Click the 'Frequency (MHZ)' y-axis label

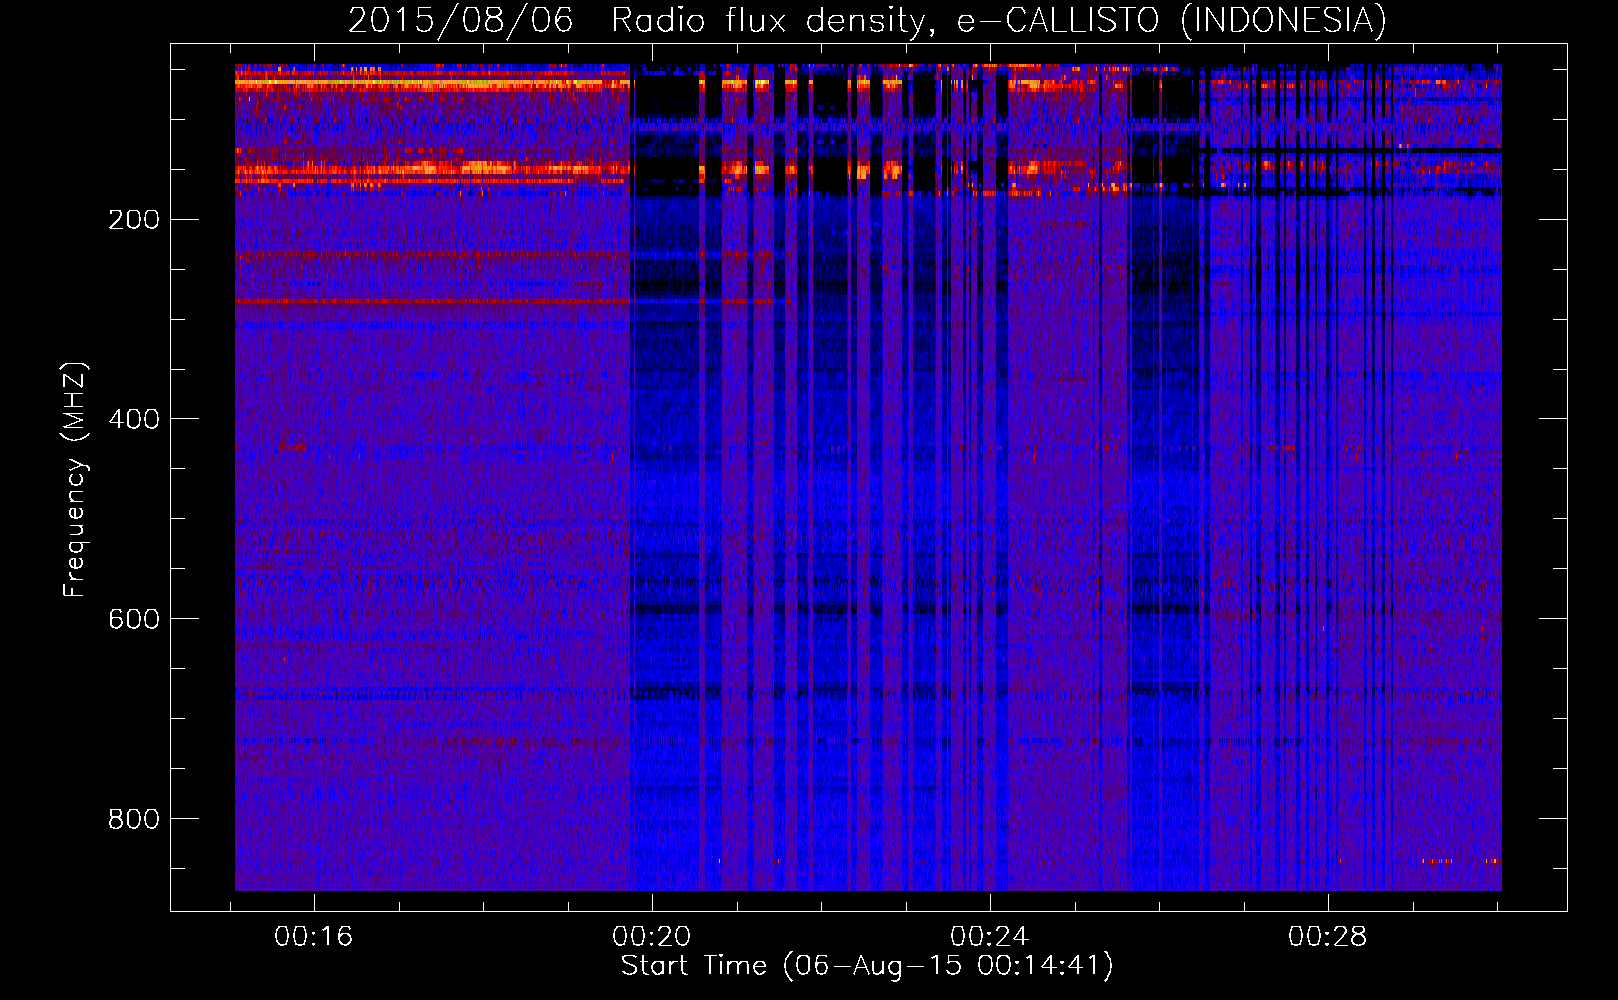coord(75,480)
